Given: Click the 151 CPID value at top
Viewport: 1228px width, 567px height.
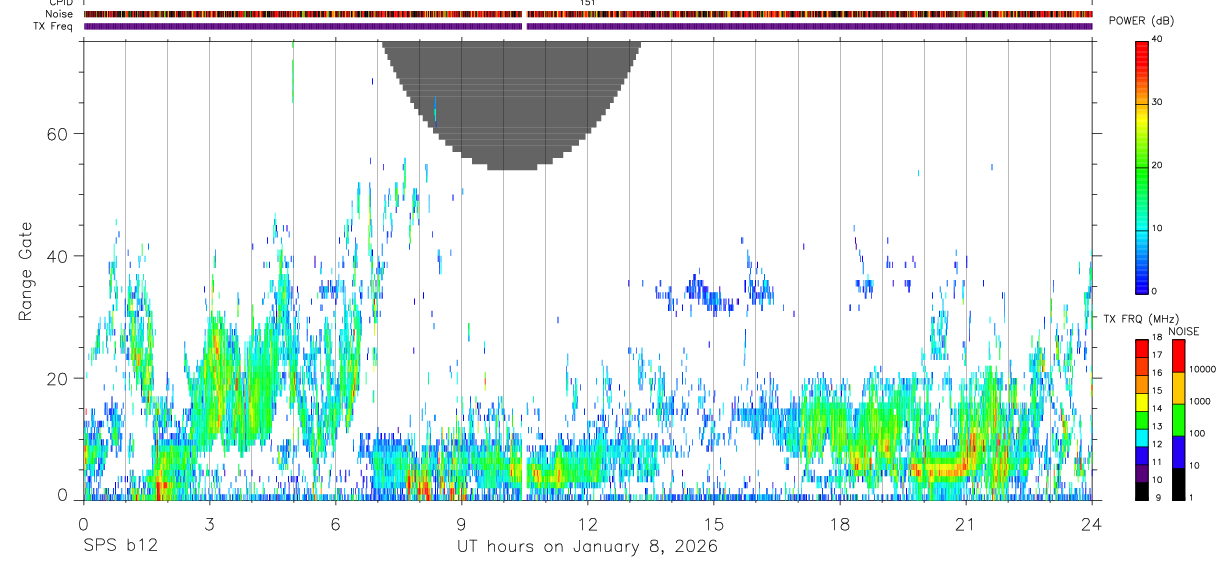Looking at the screenshot, I should 587,3.
